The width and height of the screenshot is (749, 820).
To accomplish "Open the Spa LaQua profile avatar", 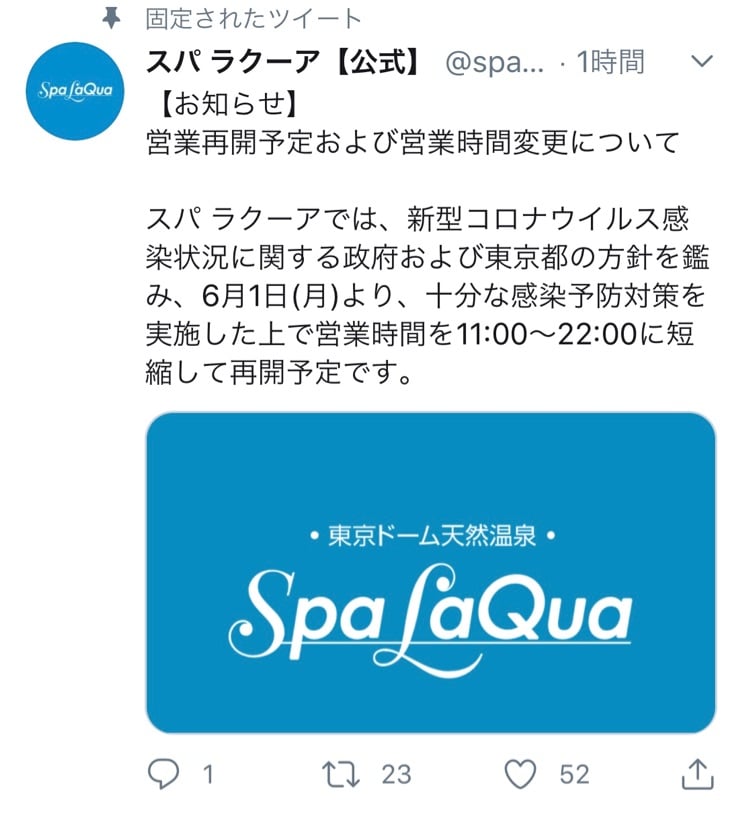I will click(x=76, y=91).
